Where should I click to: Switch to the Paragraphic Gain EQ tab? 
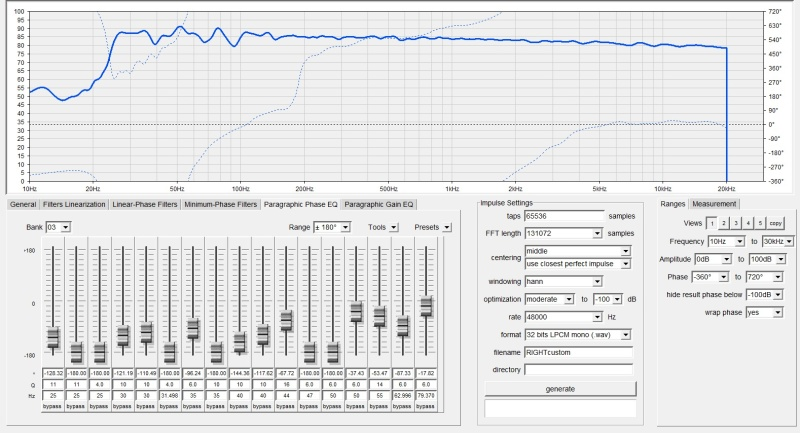[381, 204]
